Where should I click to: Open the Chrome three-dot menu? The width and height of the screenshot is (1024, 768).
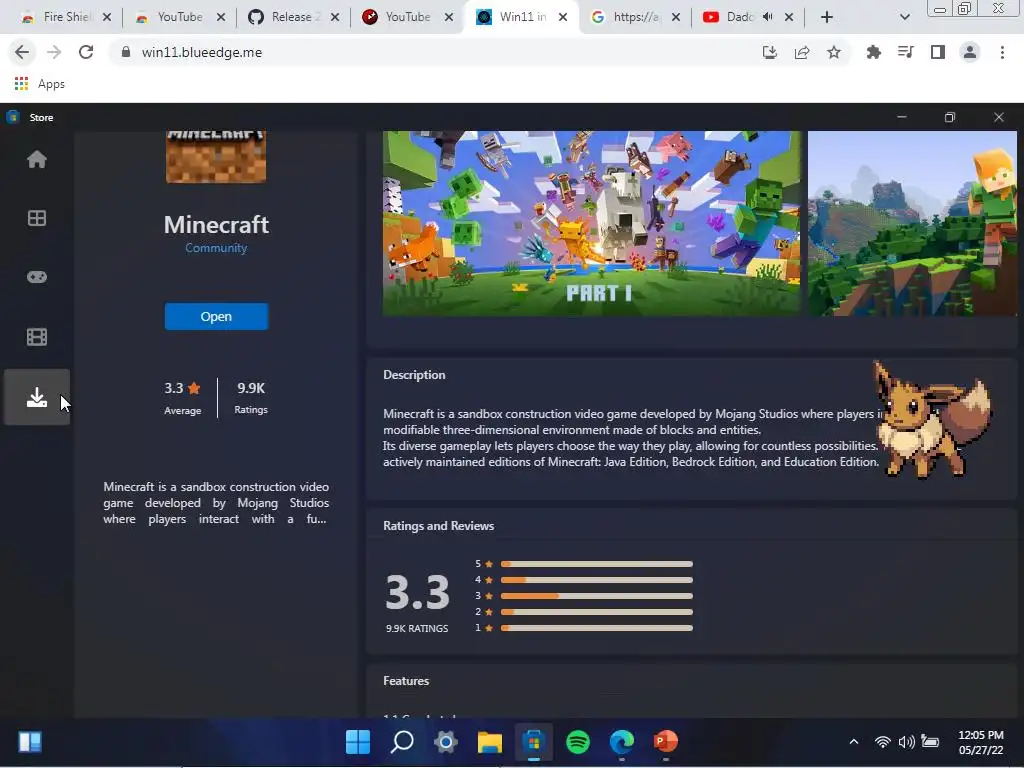[1002, 52]
